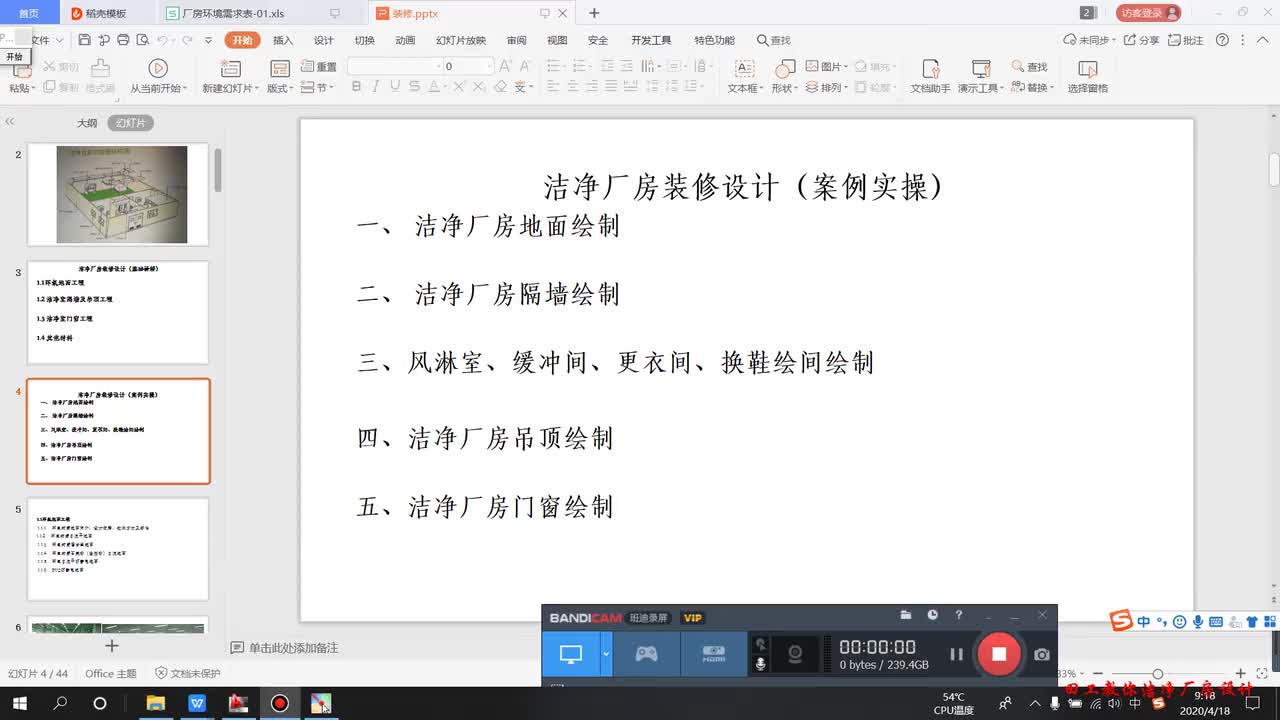The height and width of the screenshot is (720, 1280).
Task: Toggle Bandicam microphone recording
Action: tap(760, 664)
